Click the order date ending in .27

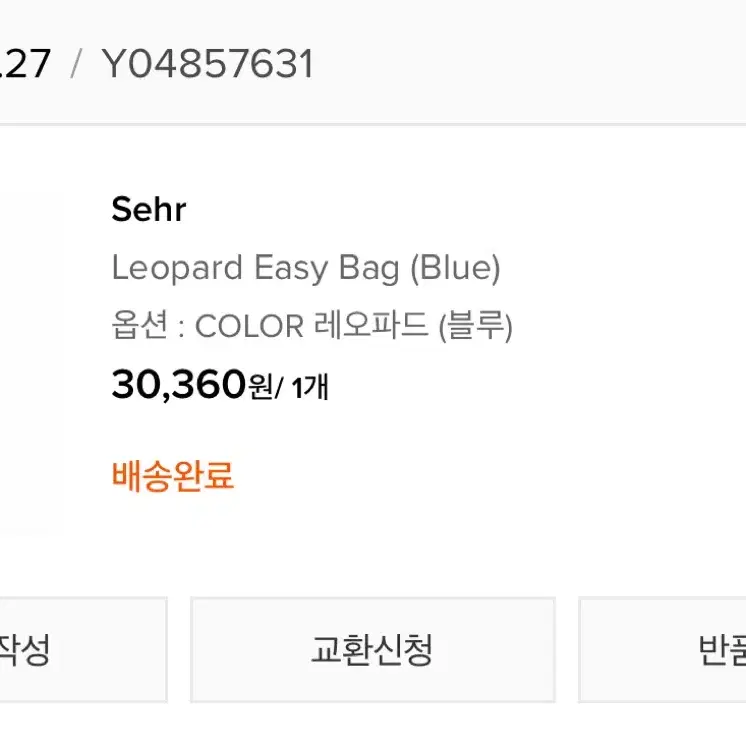(25, 64)
